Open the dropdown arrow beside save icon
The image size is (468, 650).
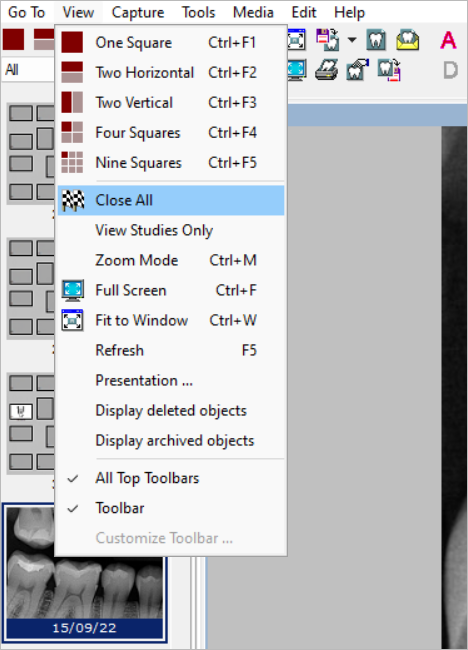click(x=352, y=40)
